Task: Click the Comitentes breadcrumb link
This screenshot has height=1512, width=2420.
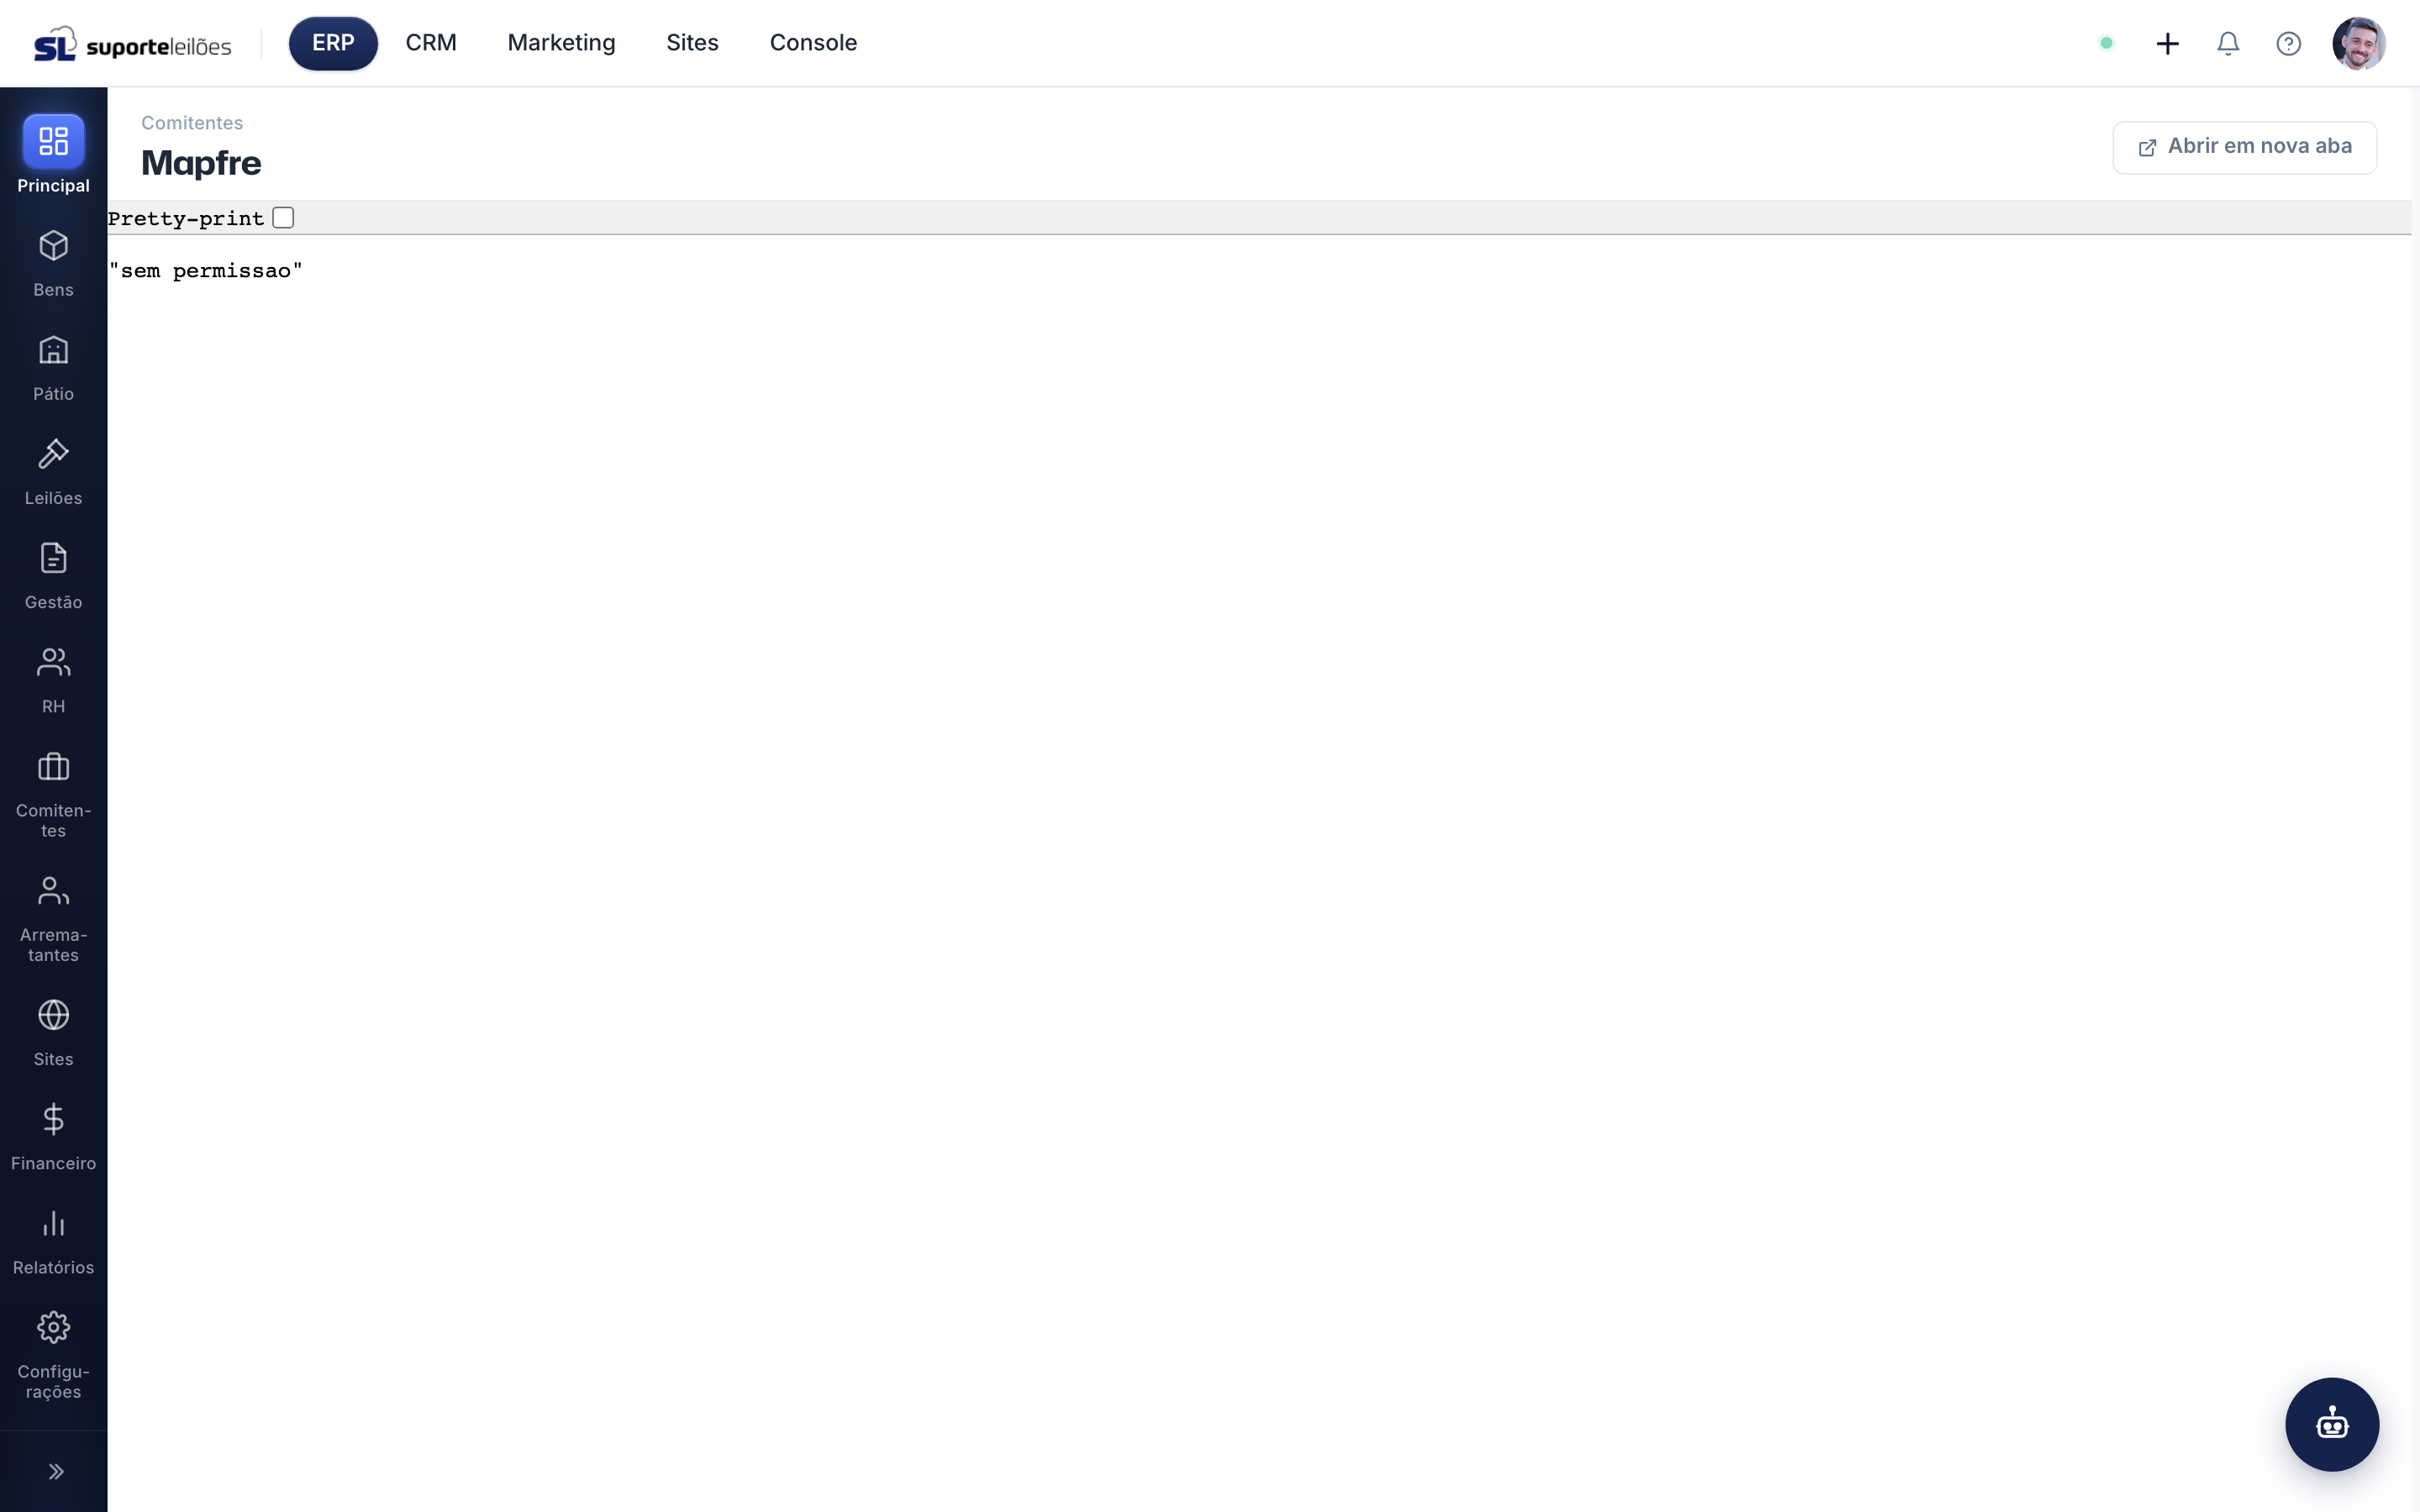Action: pos(192,123)
